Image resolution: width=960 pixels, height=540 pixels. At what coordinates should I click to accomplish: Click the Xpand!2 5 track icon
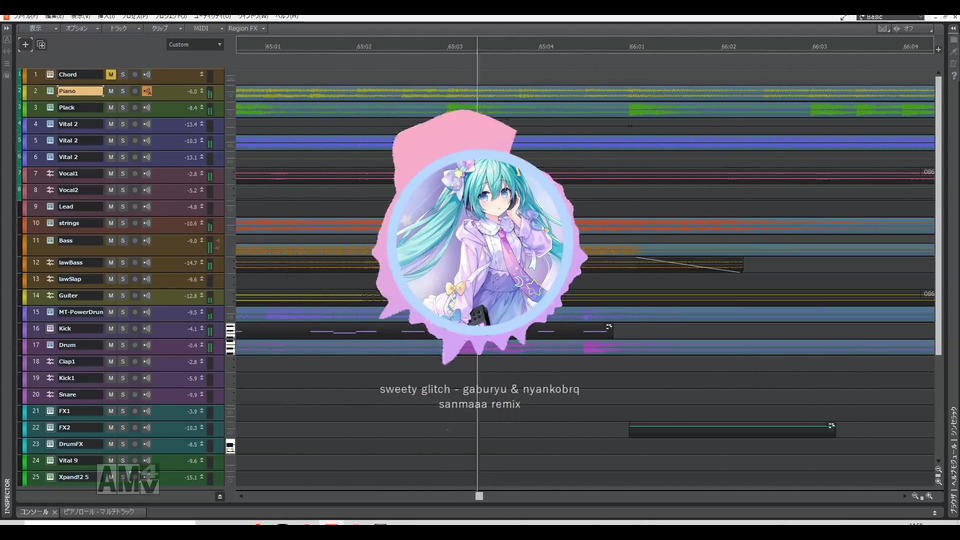tap(50, 476)
